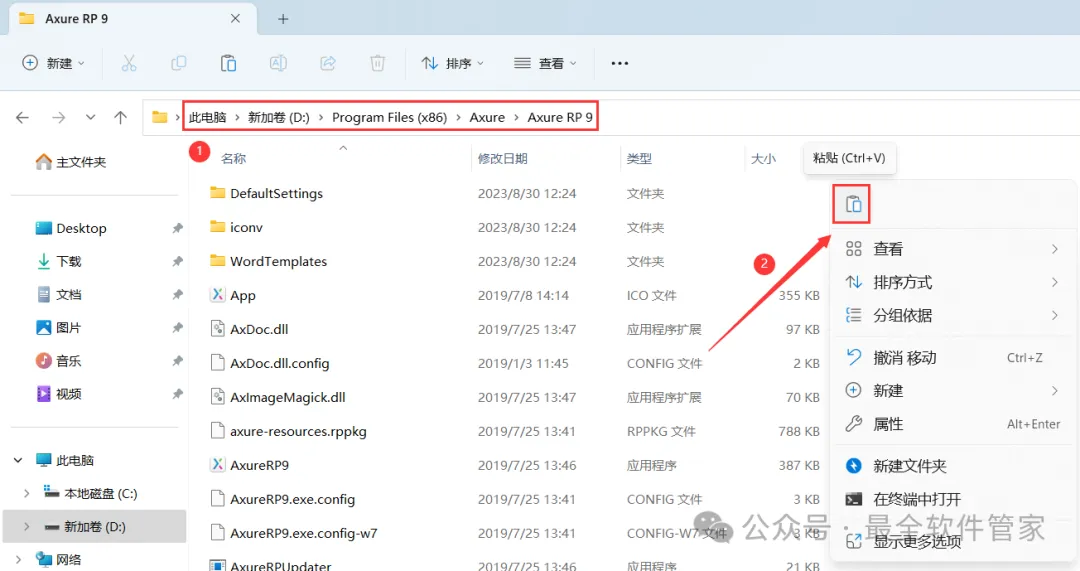Expand 新加卷 (D:) tree node
This screenshot has height=571, width=1080.
[x=26, y=527]
